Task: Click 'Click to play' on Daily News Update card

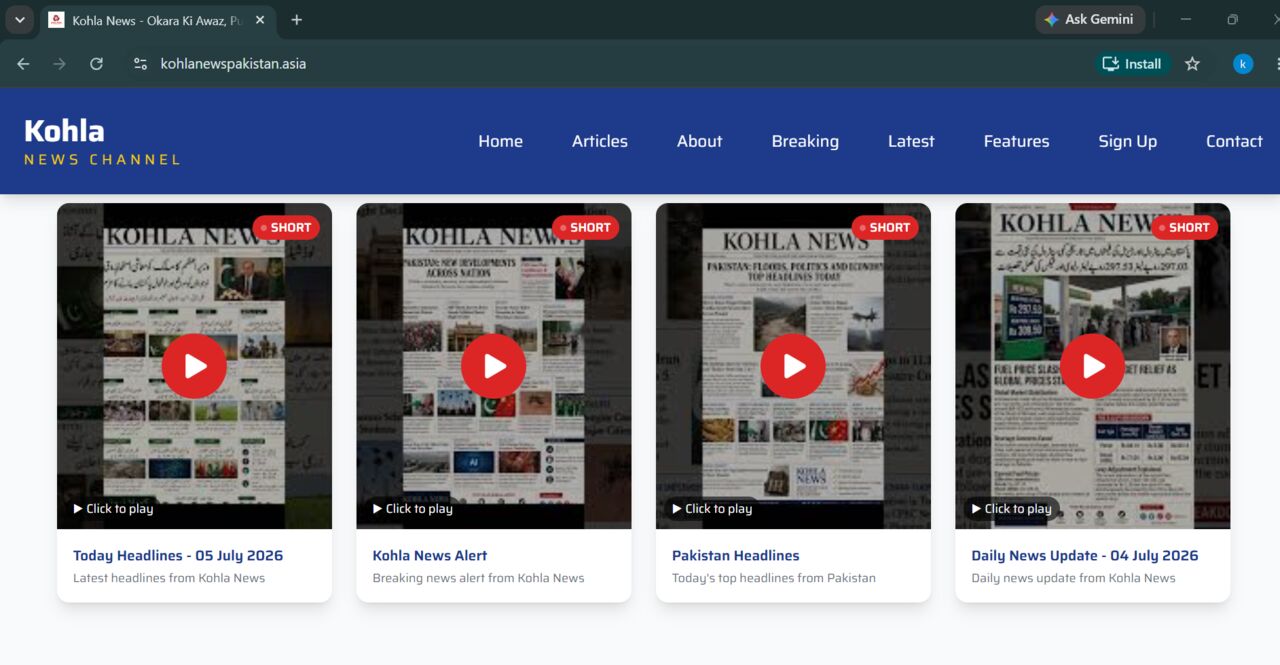Action: (x=1012, y=509)
